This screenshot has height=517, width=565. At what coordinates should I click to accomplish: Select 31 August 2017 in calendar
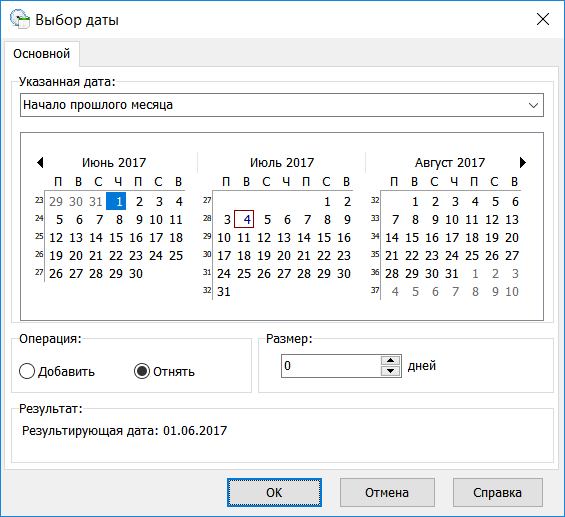[451, 273]
